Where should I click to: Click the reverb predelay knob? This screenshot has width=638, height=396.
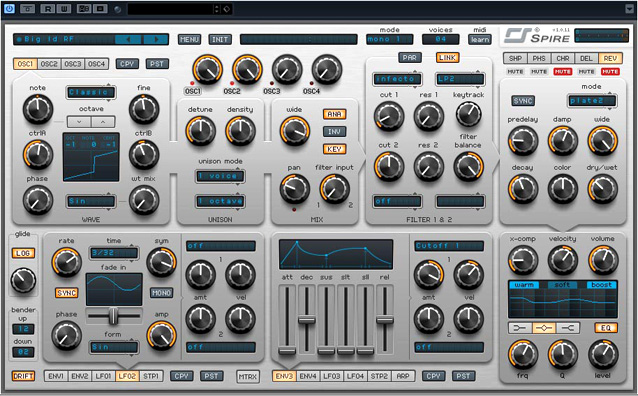(523, 141)
